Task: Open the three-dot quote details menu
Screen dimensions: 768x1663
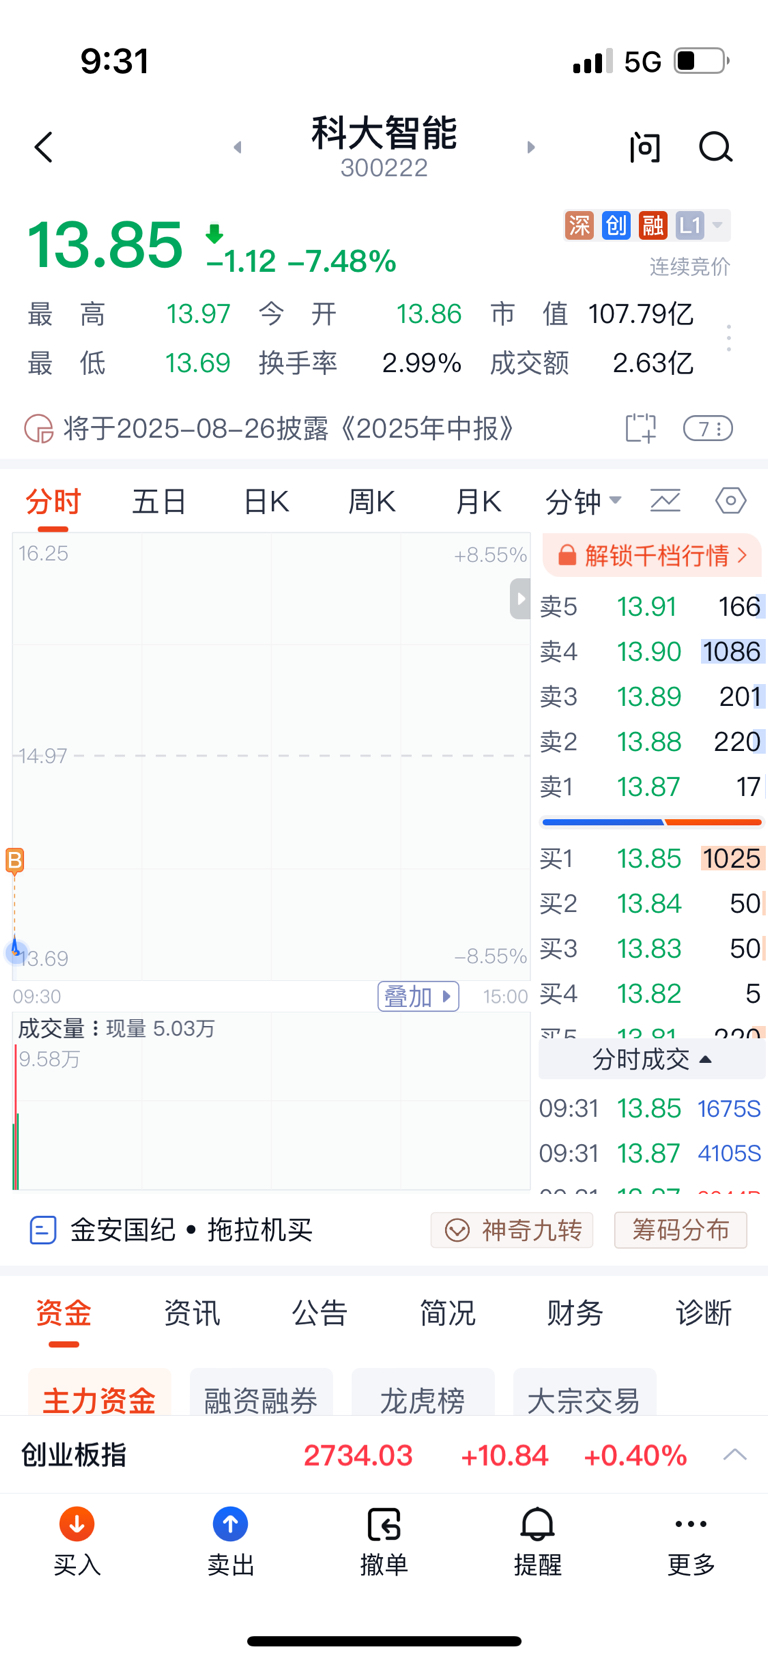Action: (x=729, y=338)
